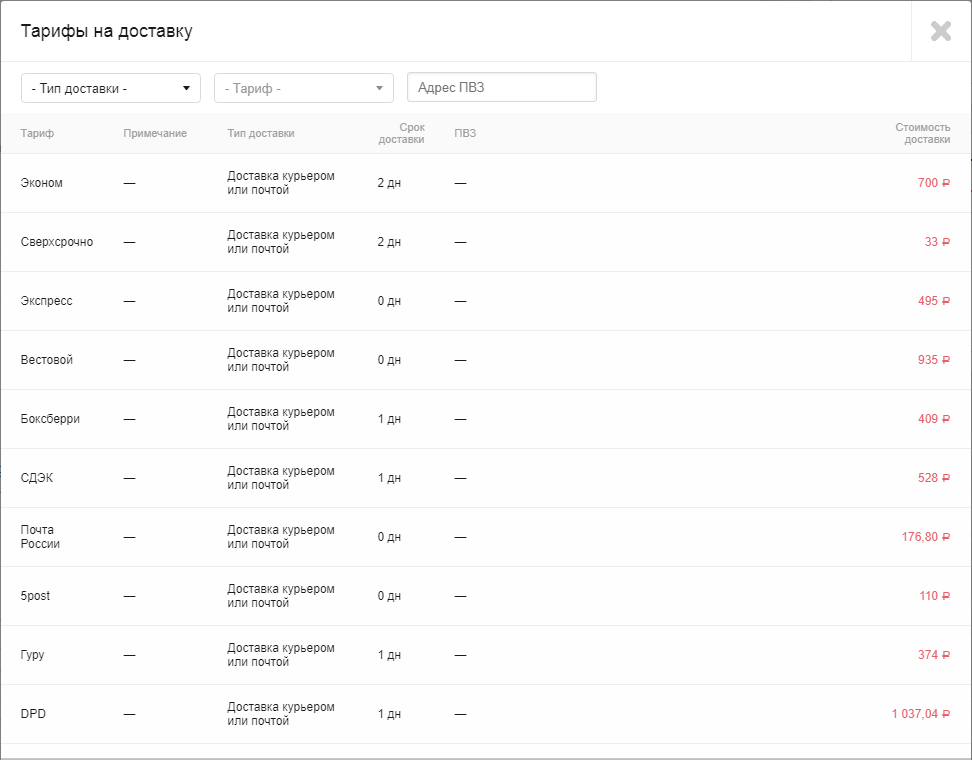Screen dimensions: 972x760
Task: Click the Стоимость доставки column header
Action: (922, 133)
